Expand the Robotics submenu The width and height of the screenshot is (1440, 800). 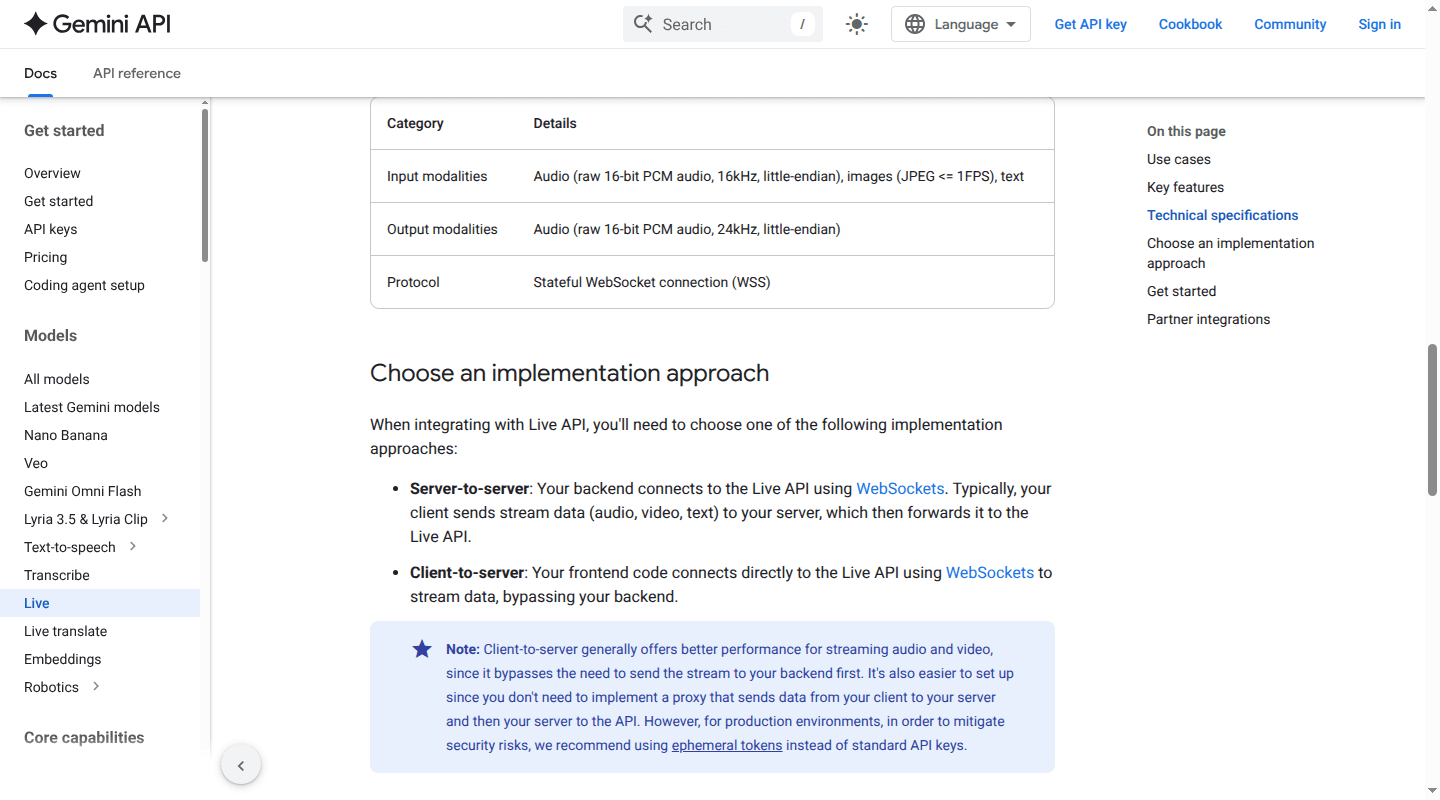point(96,686)
